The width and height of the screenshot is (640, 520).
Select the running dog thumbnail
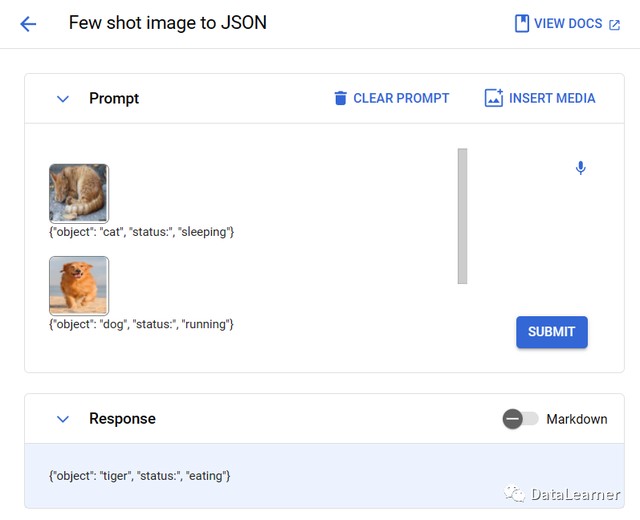79,285
